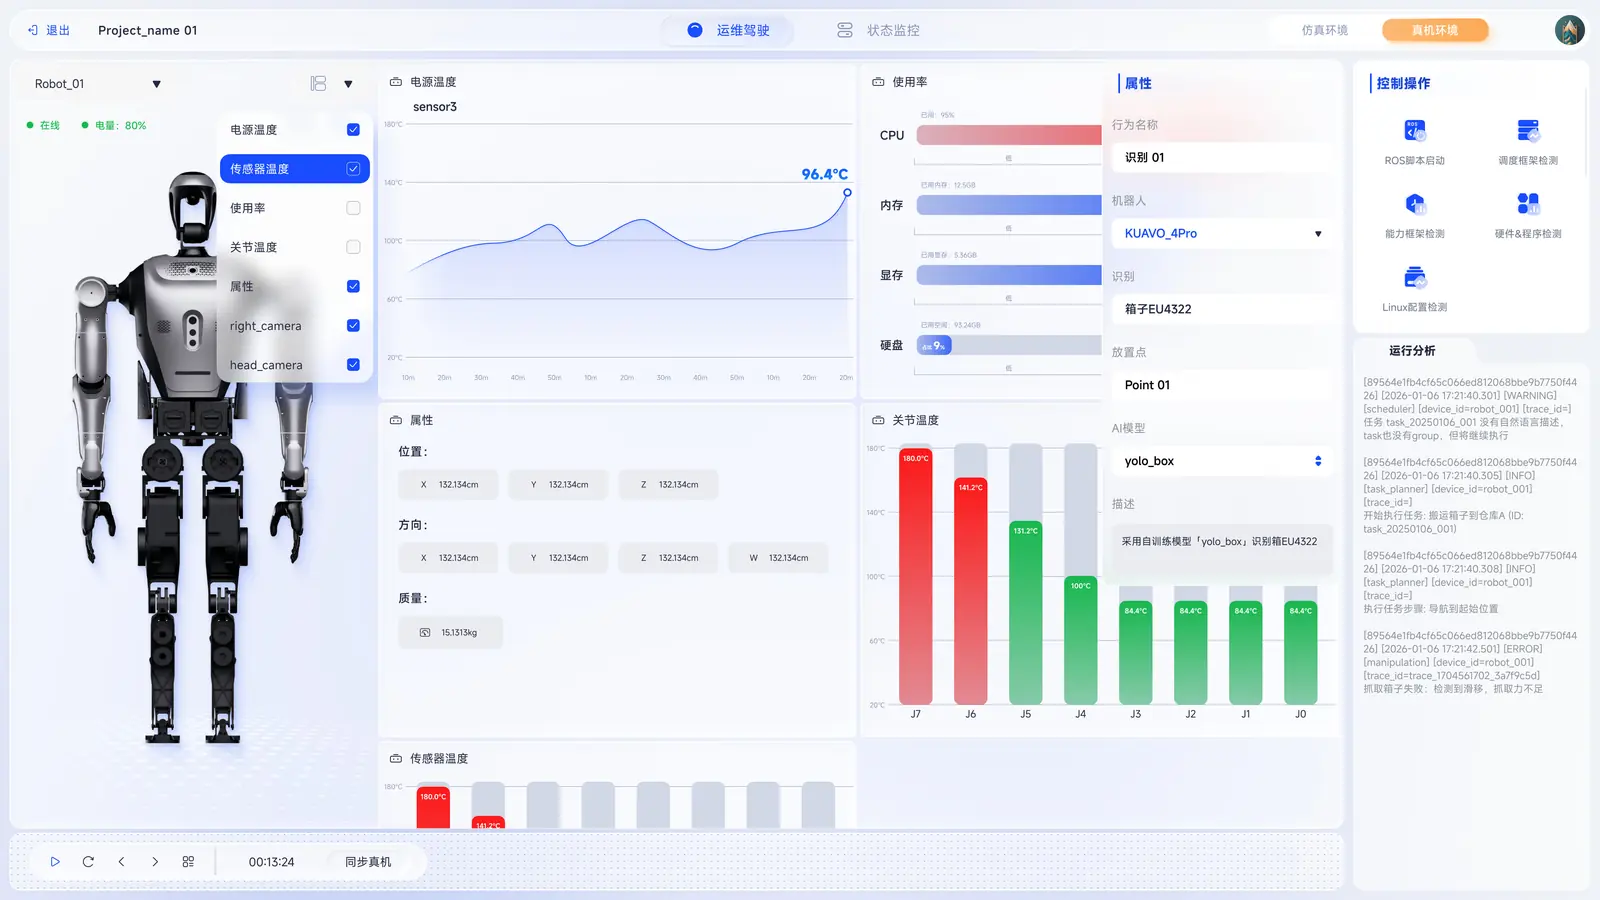Uncheck the head_camera checkbox
The height and width of the screenshot is (900, 1600).
tap(353, 365)
